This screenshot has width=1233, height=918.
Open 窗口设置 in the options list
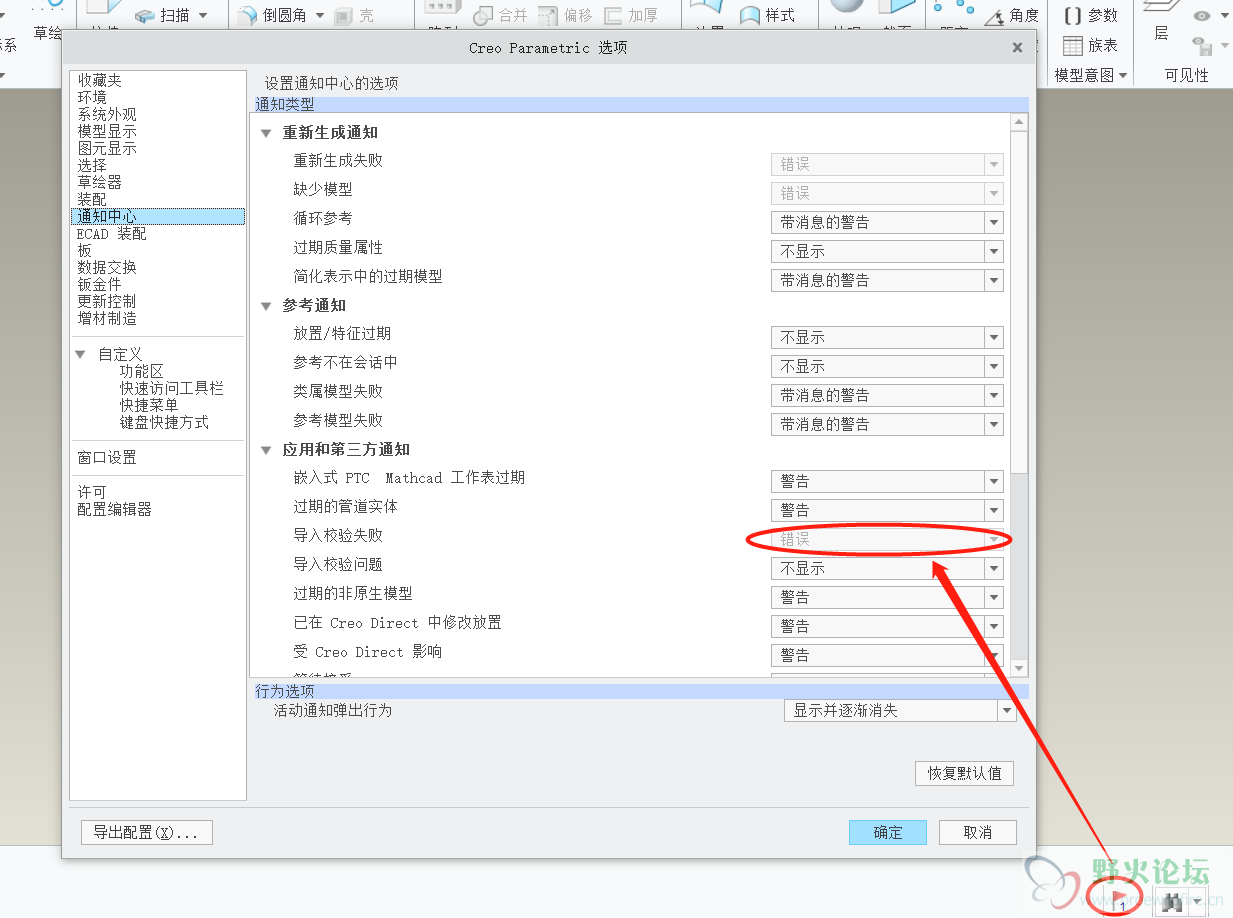[x=107, y=457]
